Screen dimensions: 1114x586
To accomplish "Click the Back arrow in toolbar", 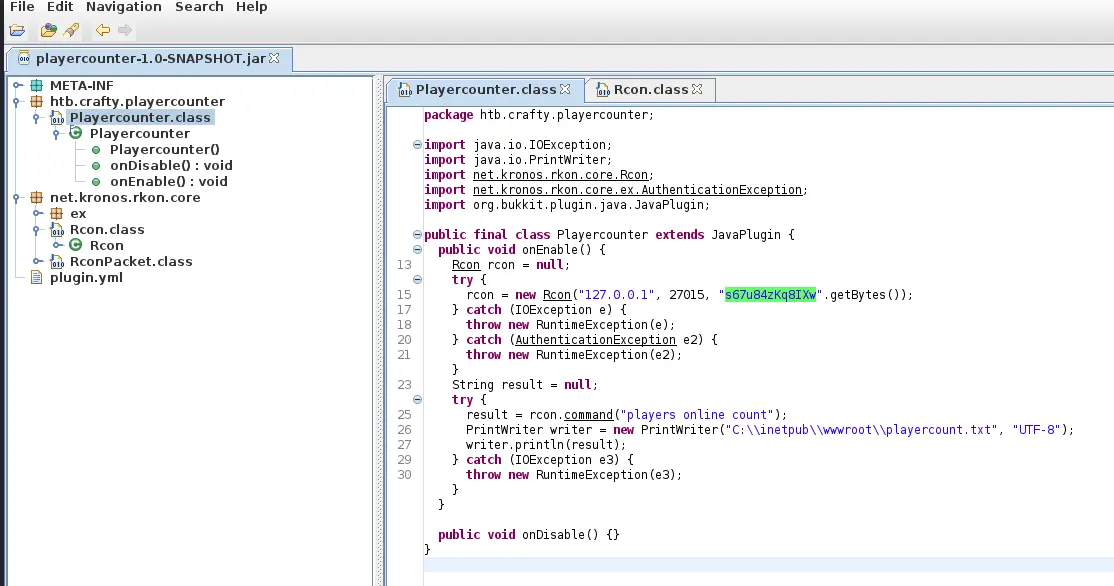I will click(x=102, y=30).
